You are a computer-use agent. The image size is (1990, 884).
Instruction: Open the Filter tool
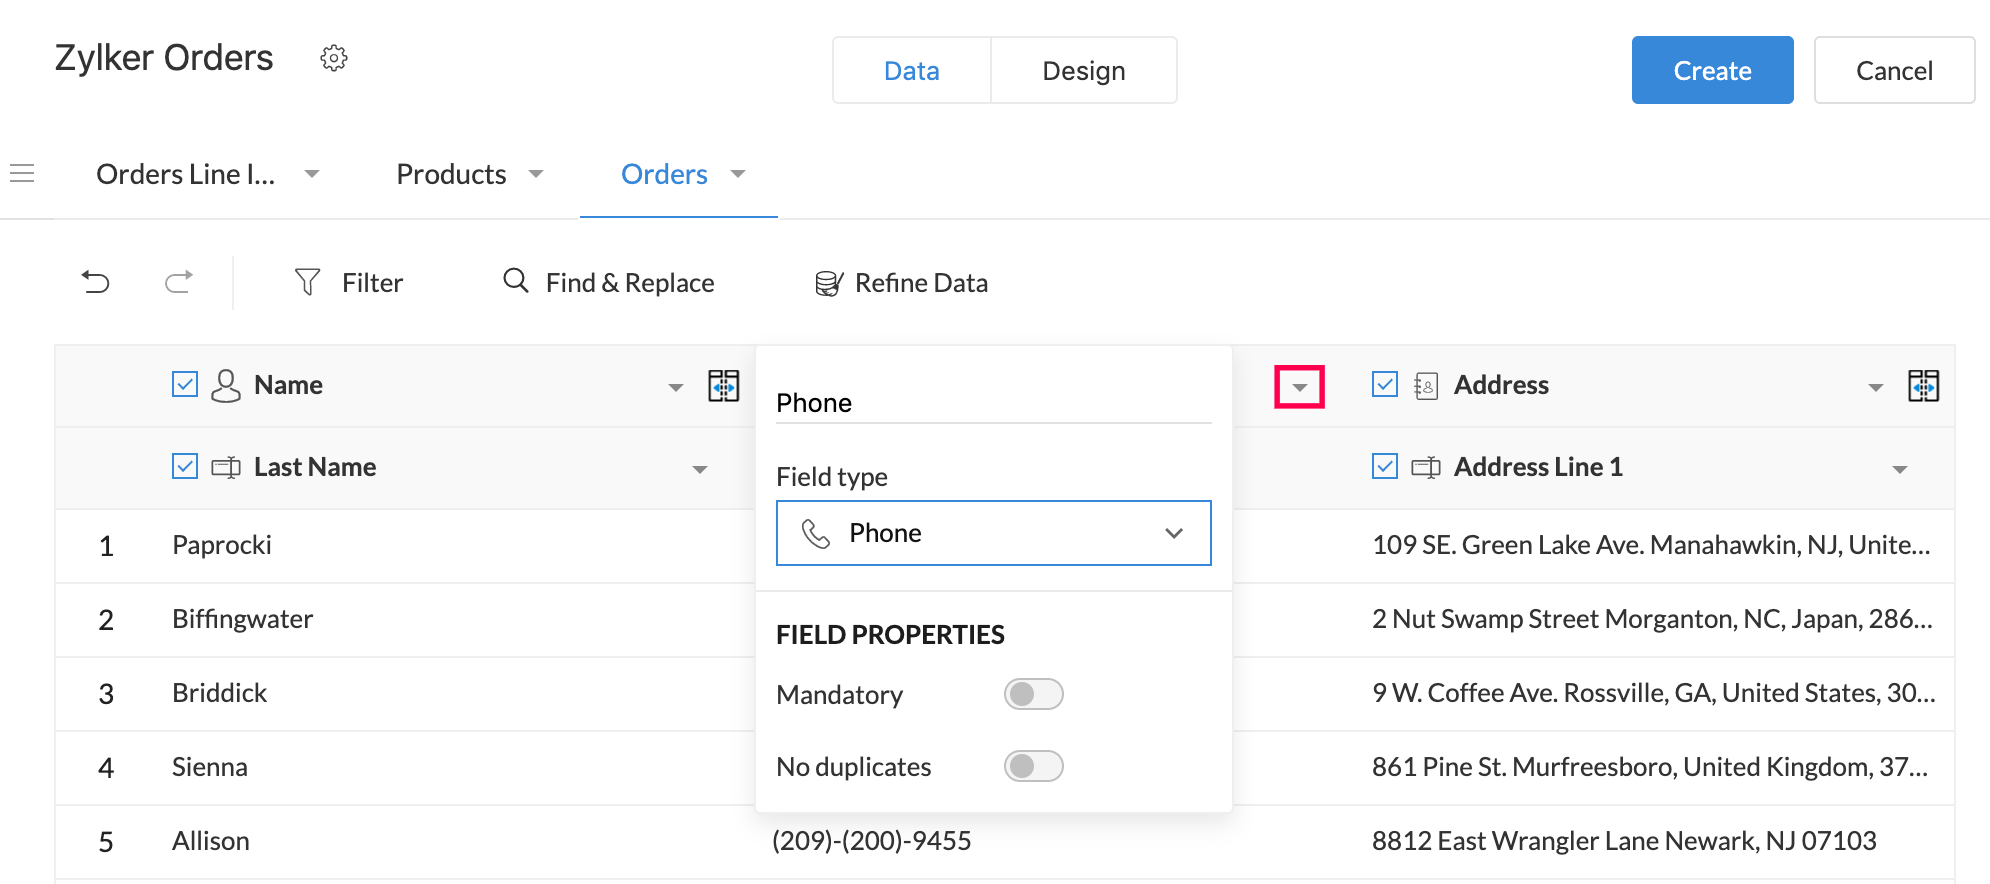349,283
